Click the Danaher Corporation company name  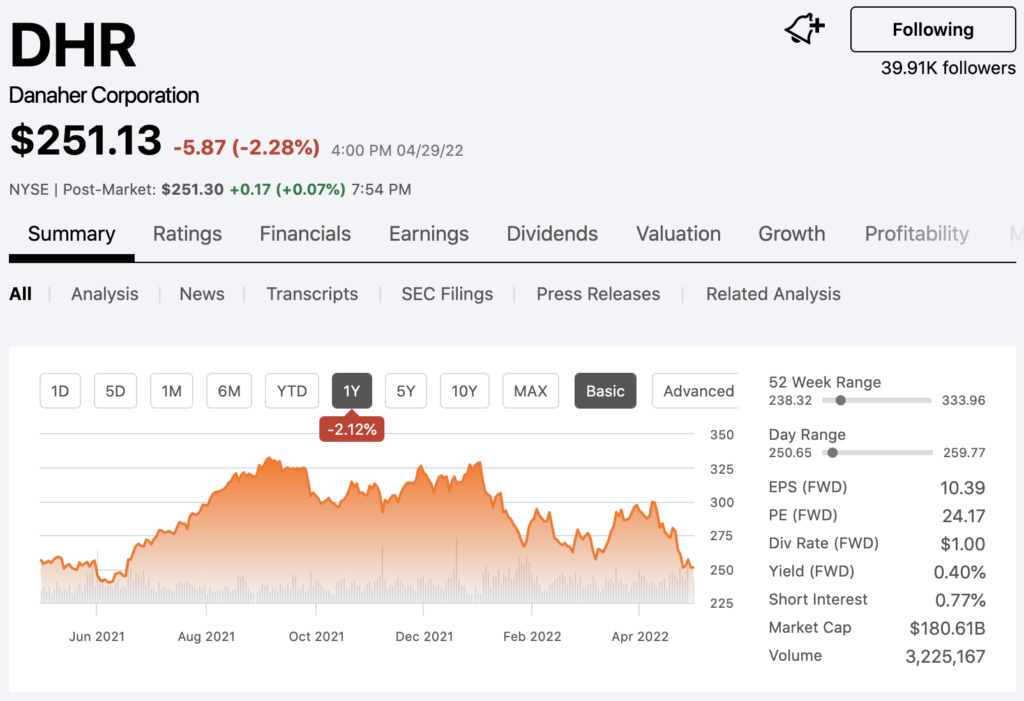104,95
